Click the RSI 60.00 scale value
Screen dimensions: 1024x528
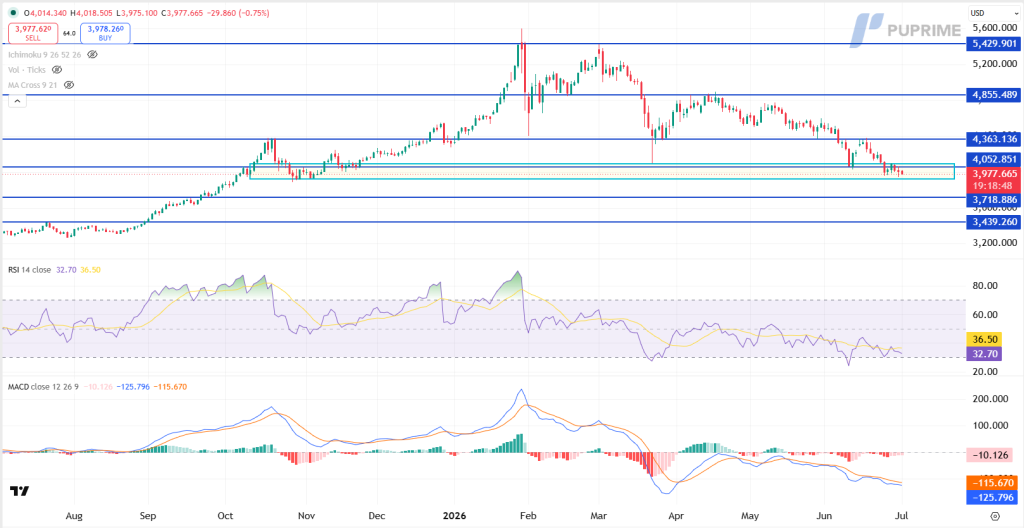[985, 315]
